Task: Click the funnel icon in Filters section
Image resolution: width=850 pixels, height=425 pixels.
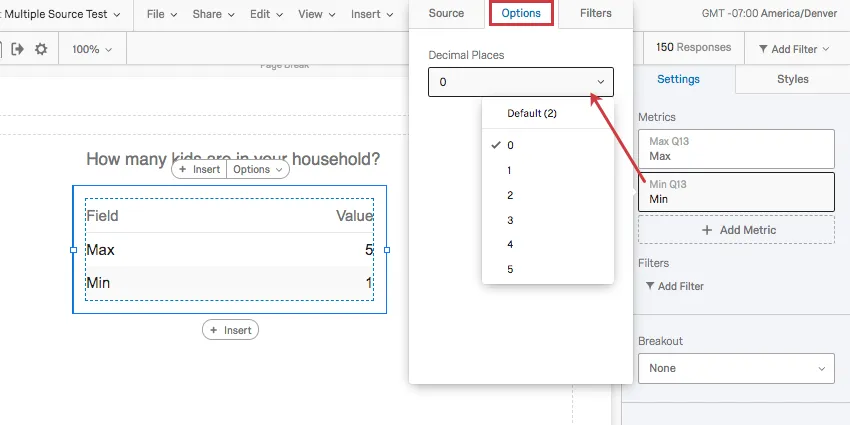Action: tap(650, 286)
